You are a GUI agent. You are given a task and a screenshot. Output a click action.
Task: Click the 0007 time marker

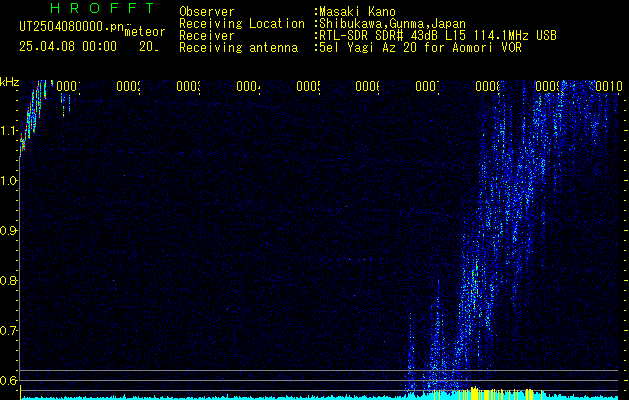[x=428, y=86]
